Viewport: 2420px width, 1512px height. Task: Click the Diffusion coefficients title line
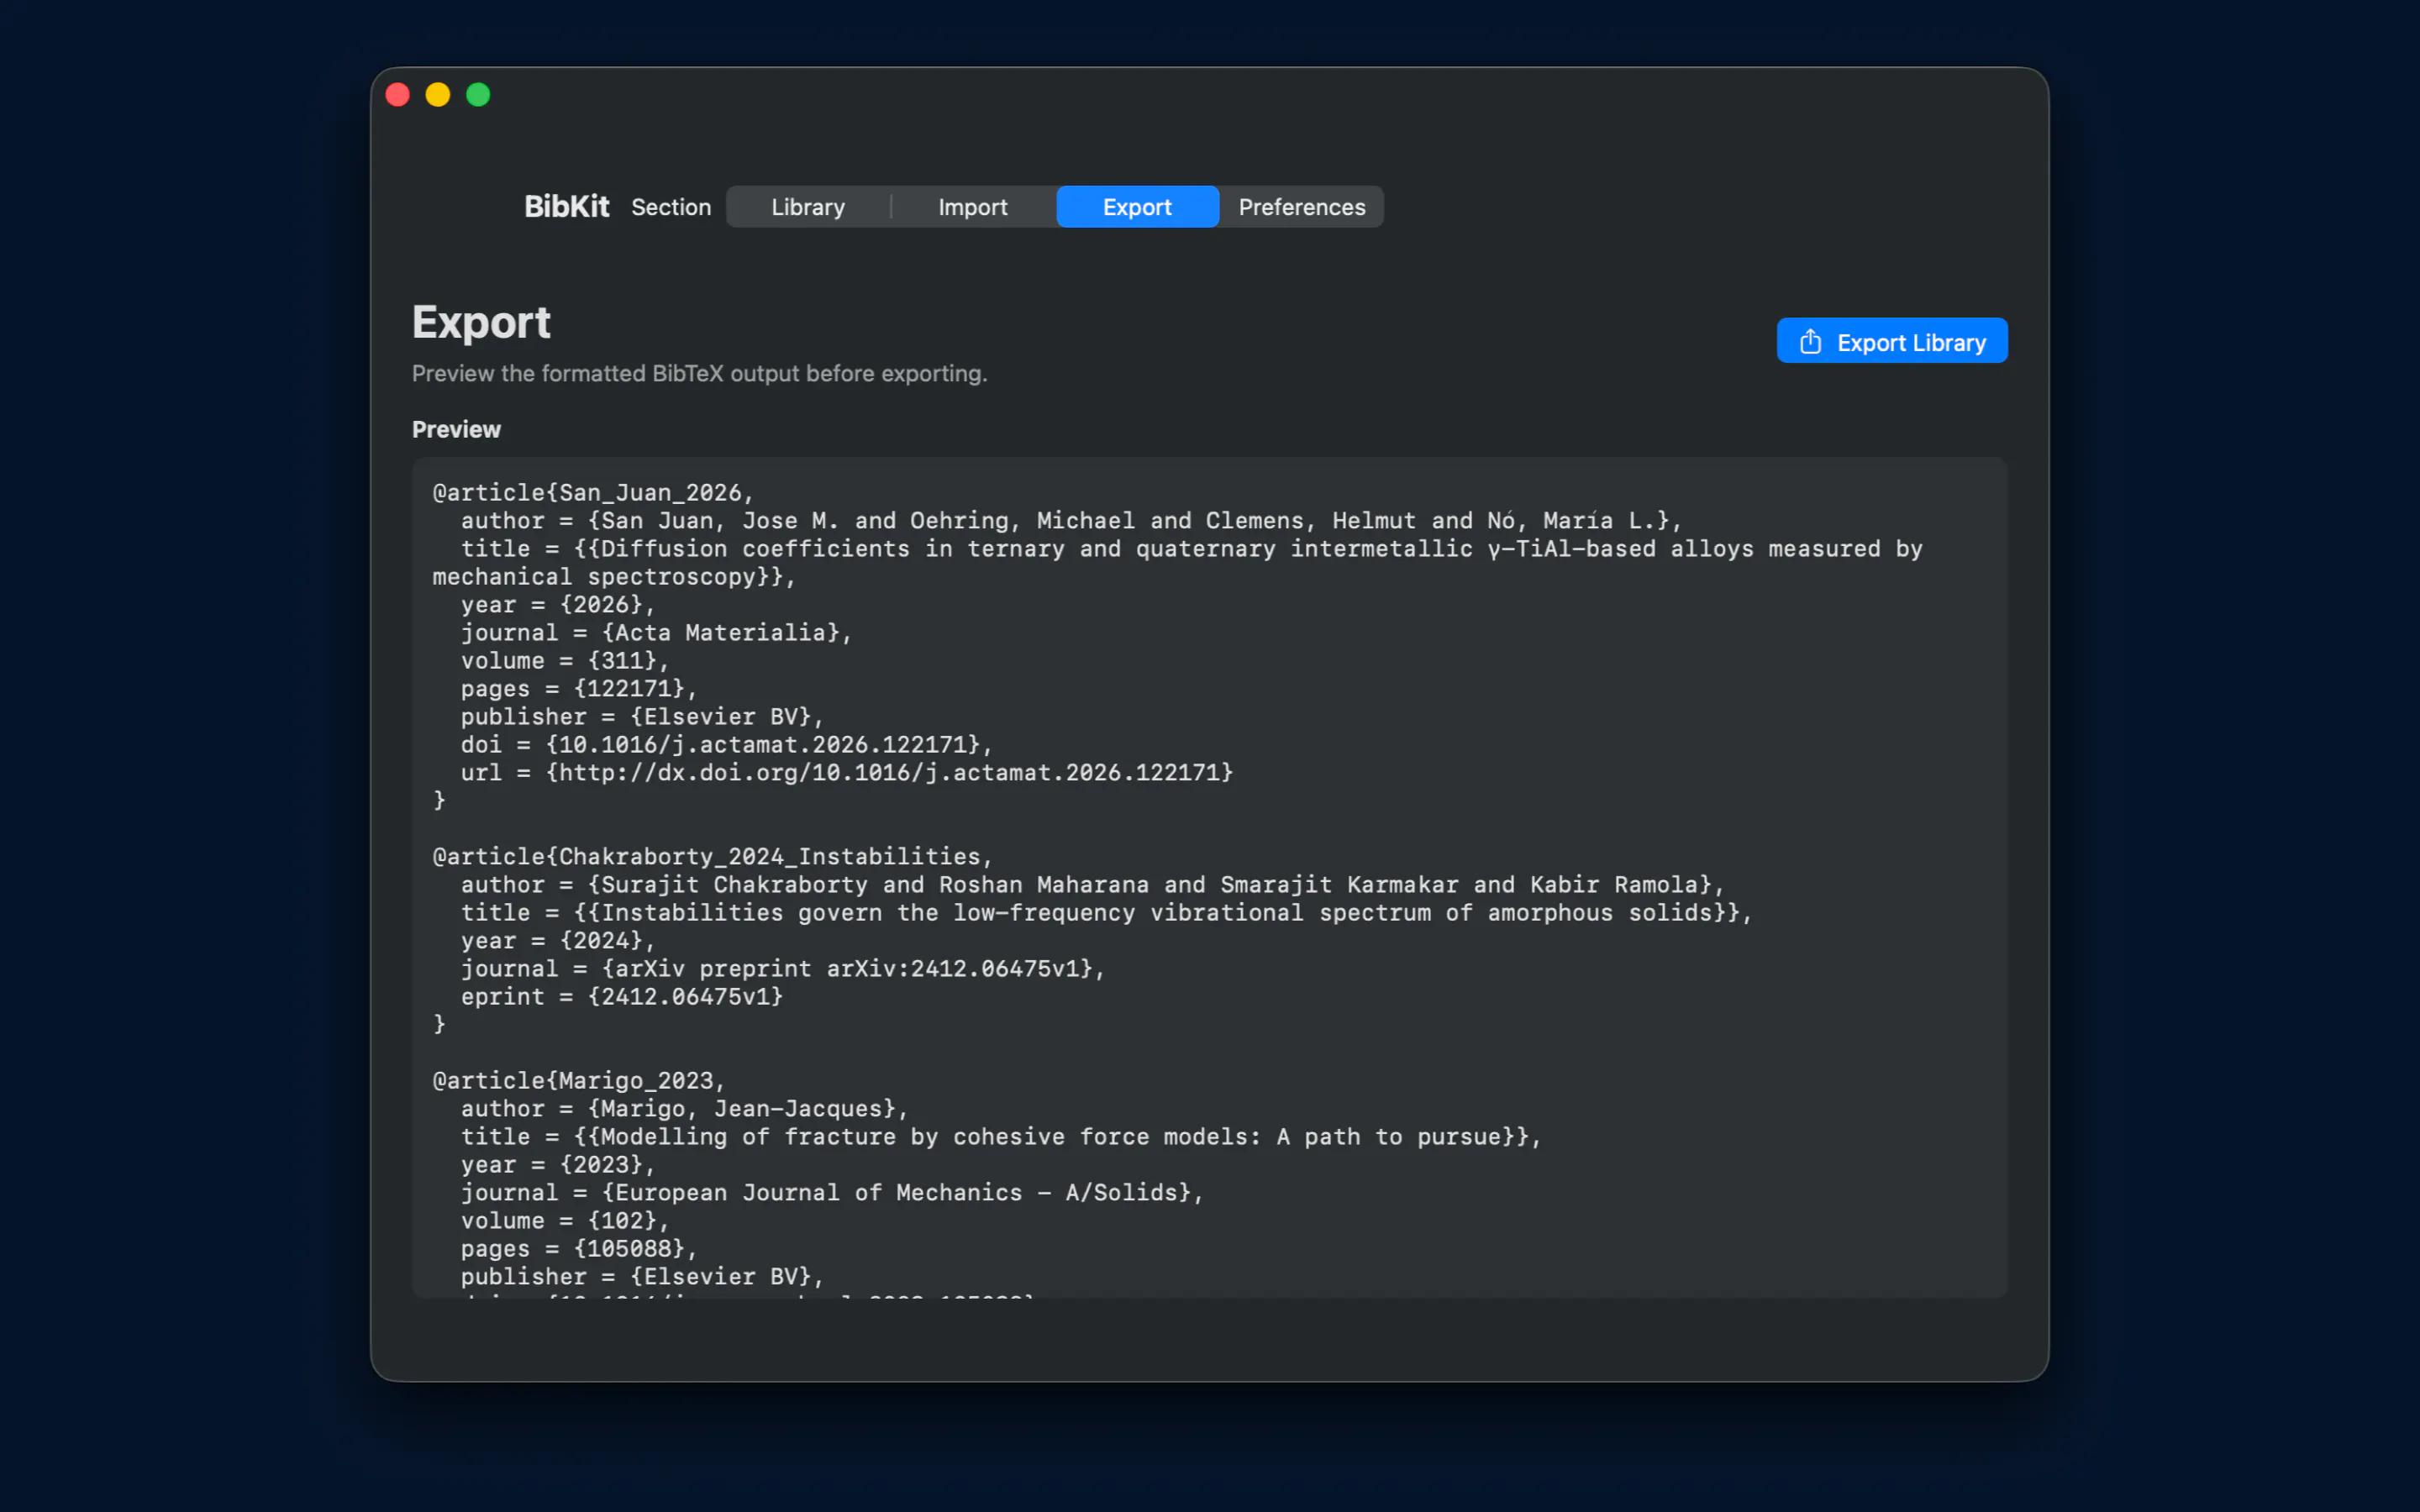[x=1191, y=549]
